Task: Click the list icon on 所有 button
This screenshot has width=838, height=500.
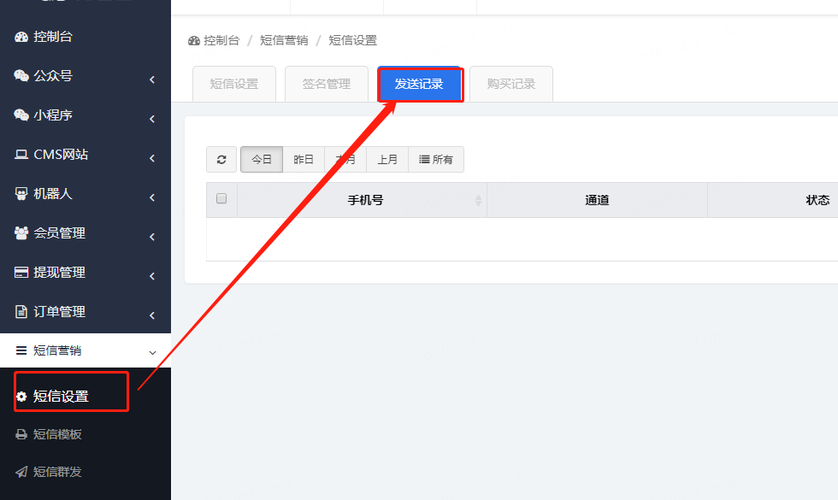Action: tap(424, 159)
